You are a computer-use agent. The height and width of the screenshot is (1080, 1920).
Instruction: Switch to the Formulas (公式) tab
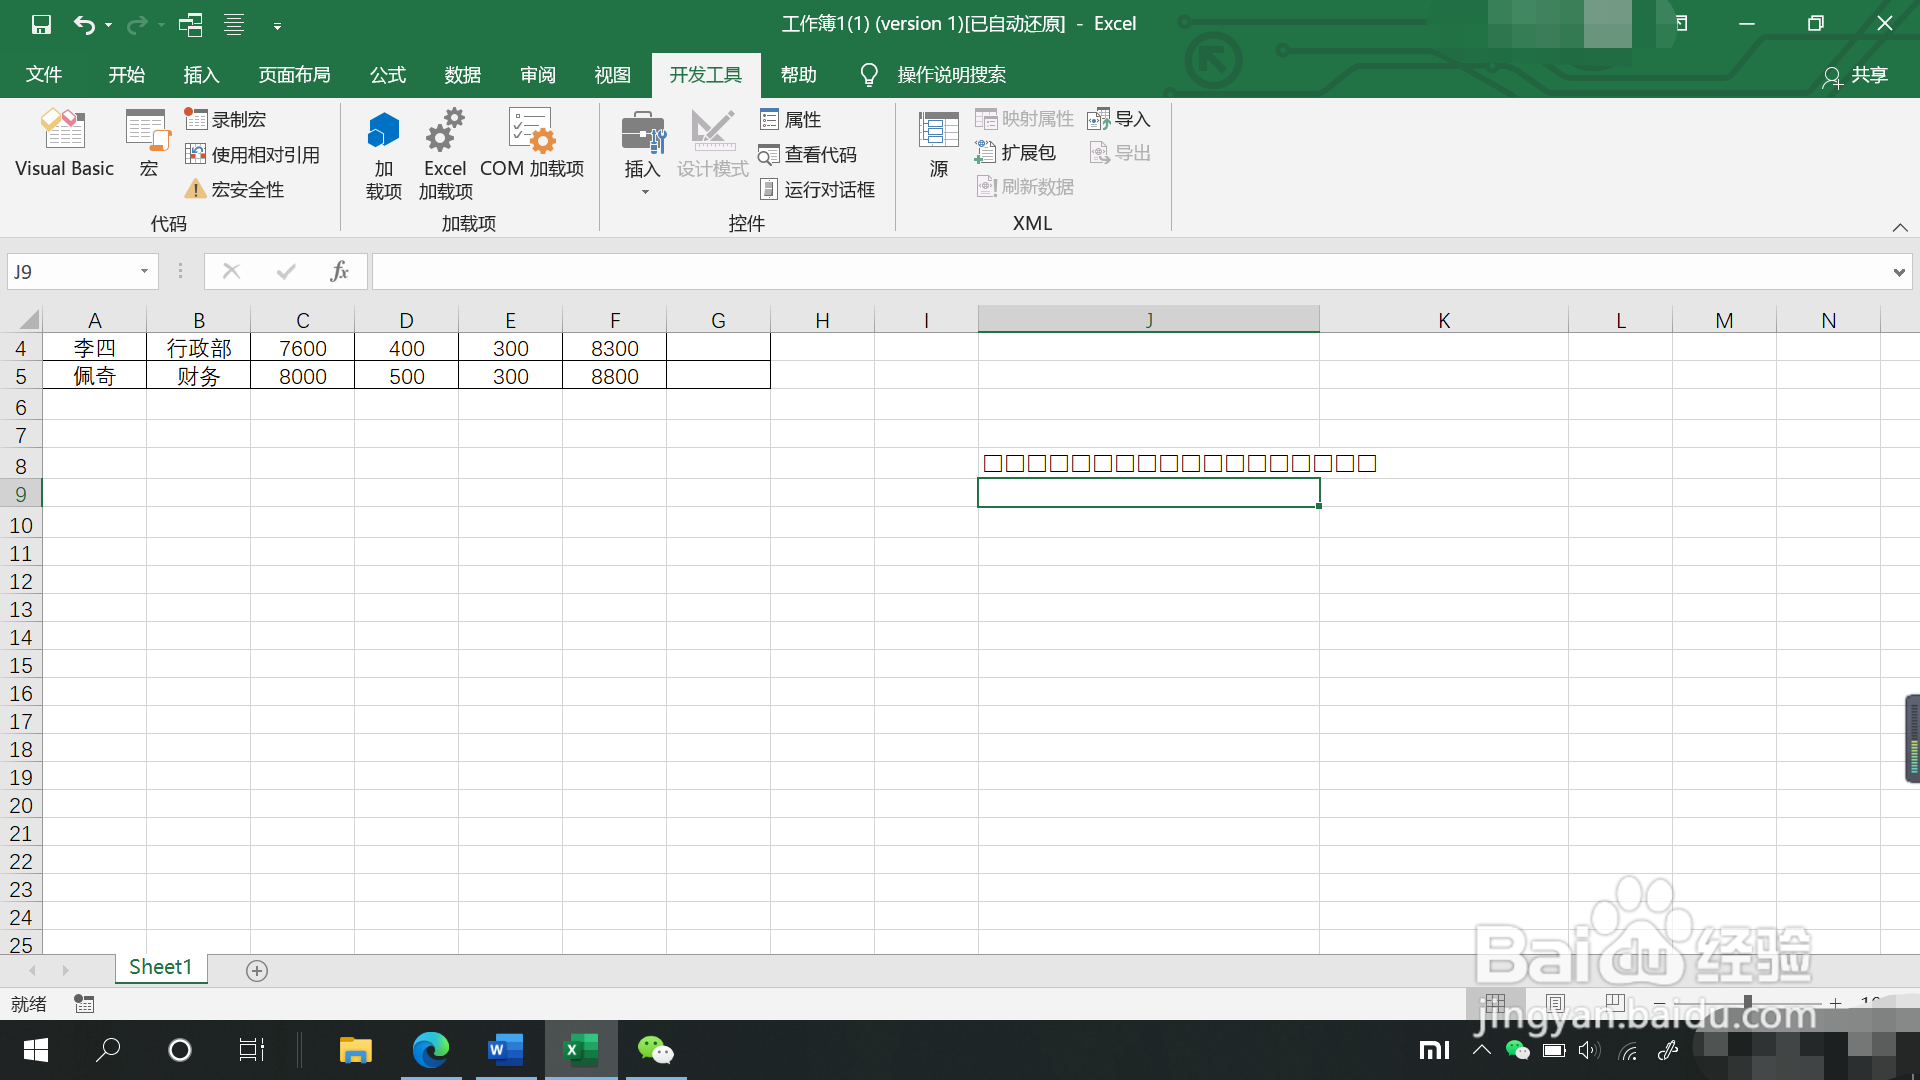(387, 75)
